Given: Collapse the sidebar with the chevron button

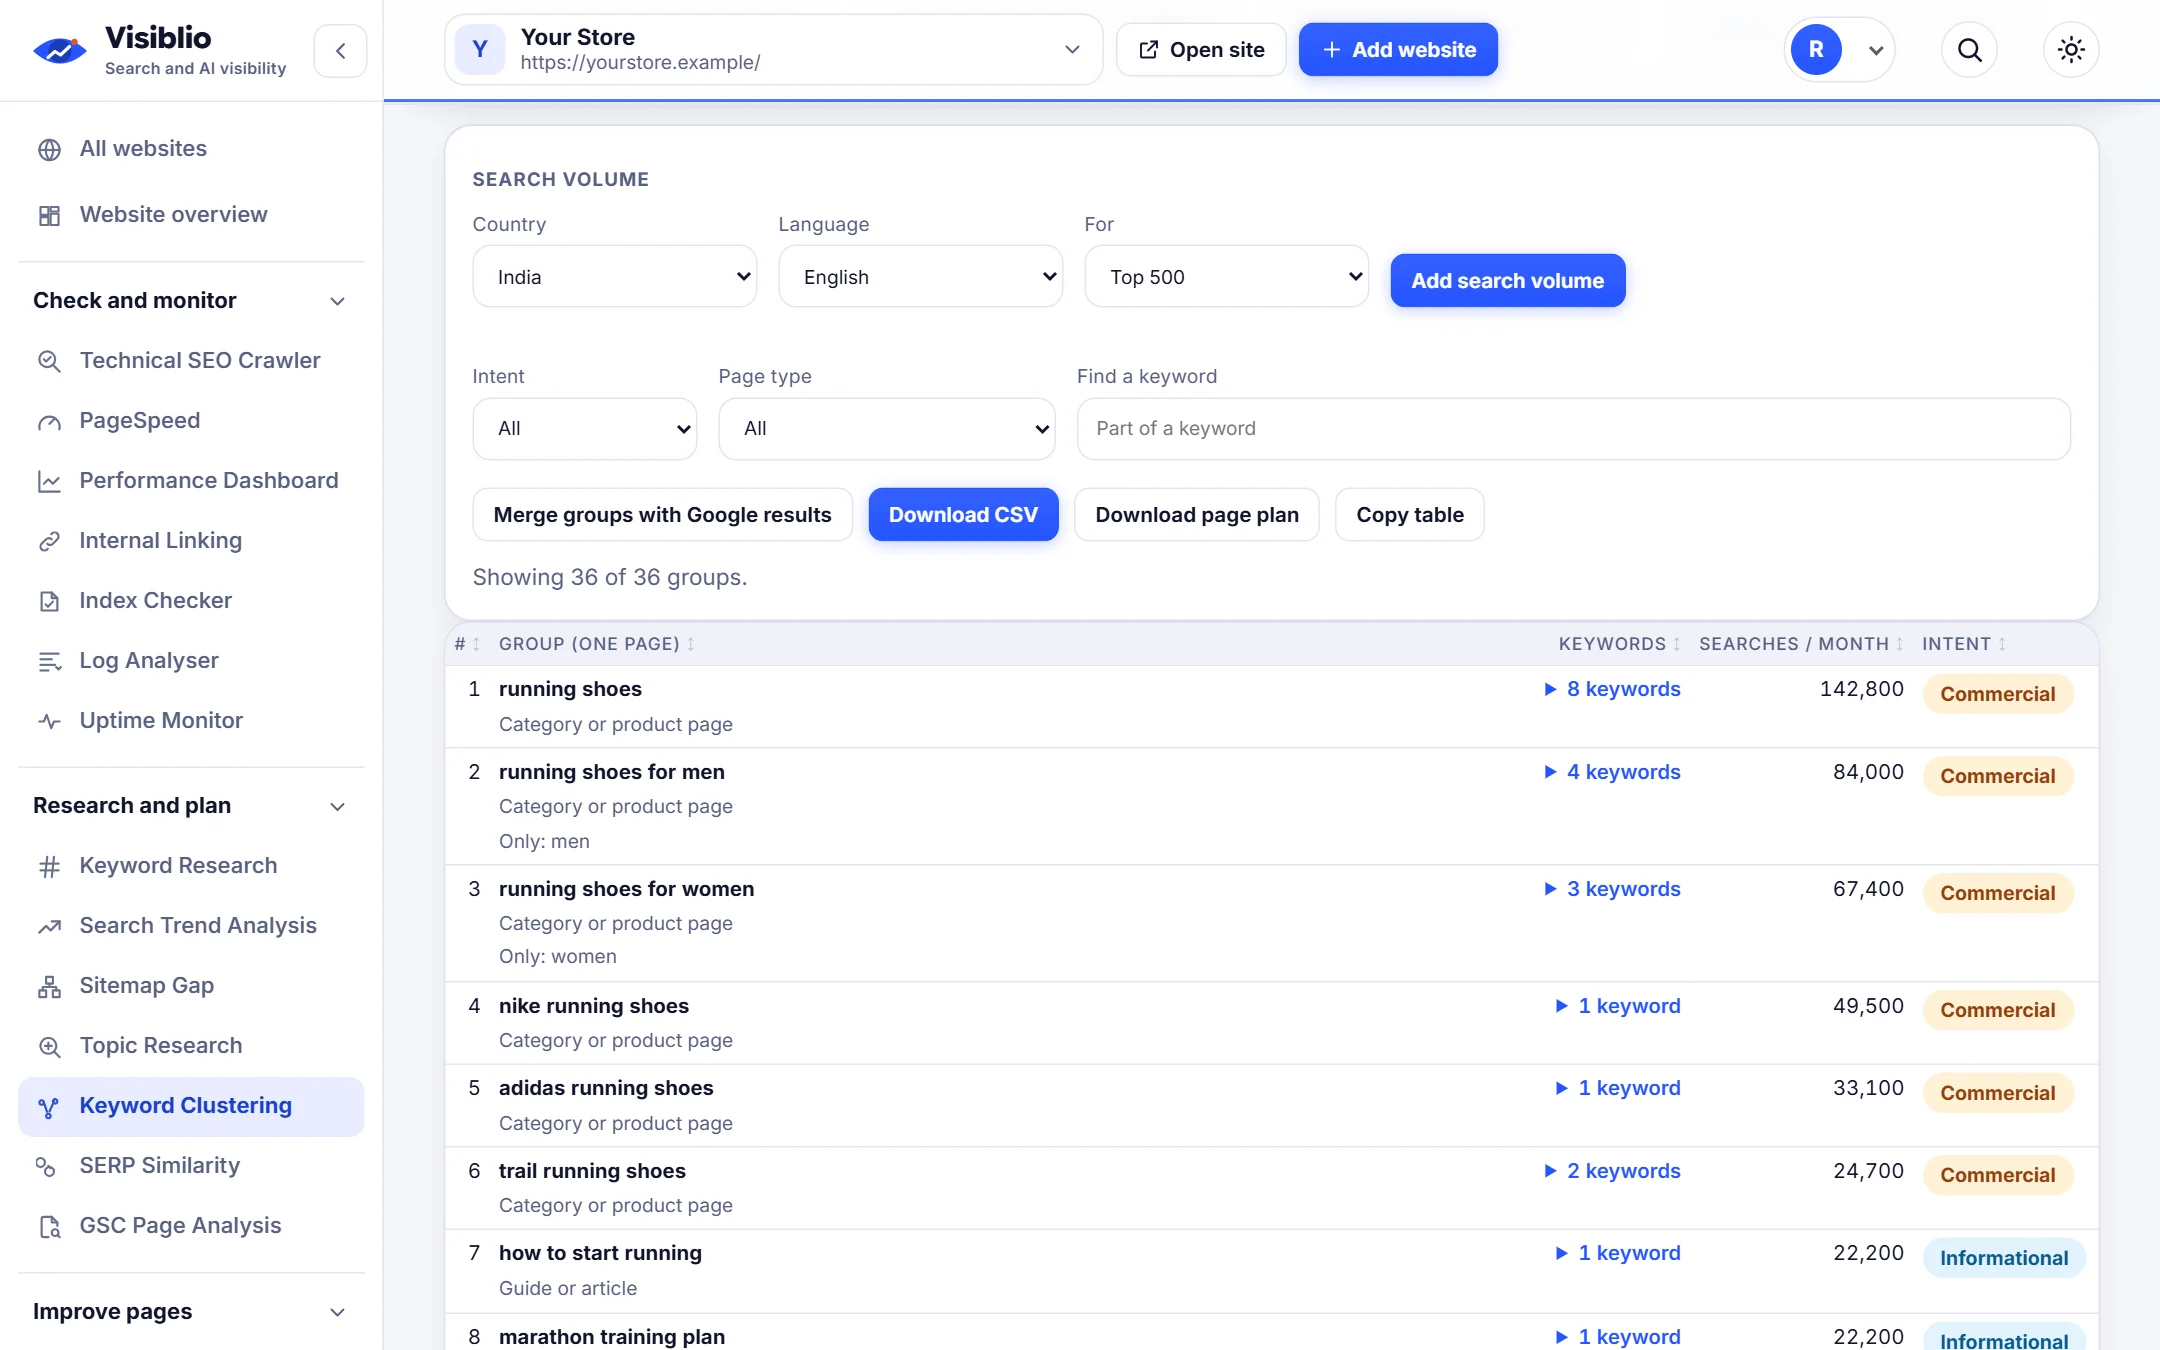Looking at the screenshot, I should click(x=340, y=50).
